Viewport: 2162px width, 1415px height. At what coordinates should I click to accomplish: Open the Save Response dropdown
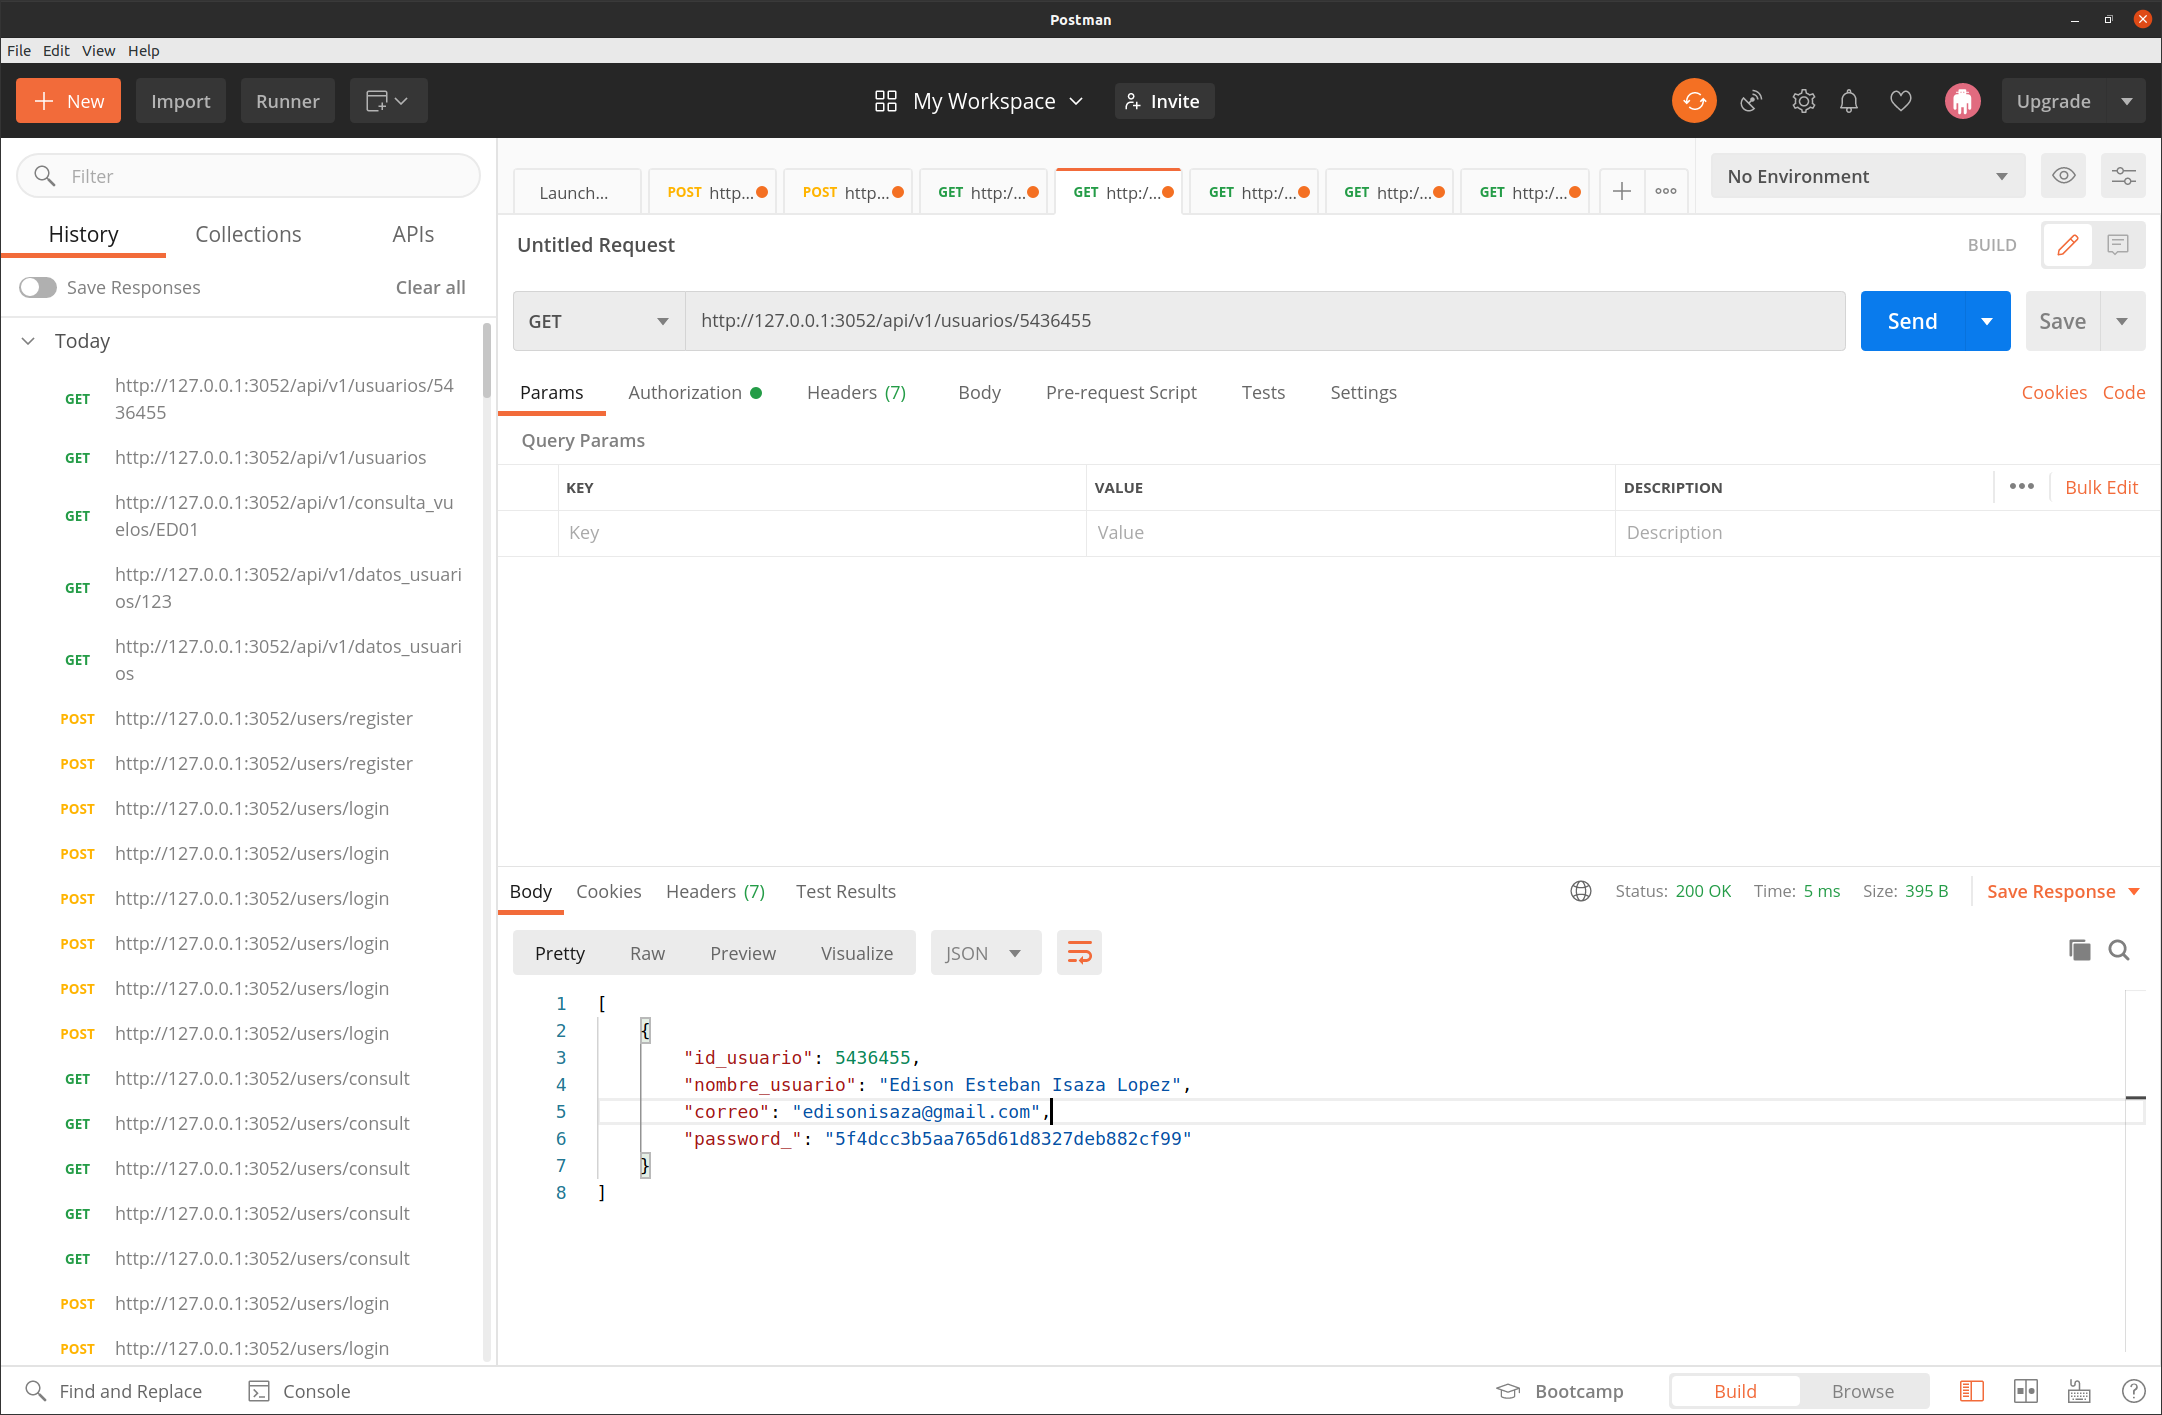tap(2062, 891)
